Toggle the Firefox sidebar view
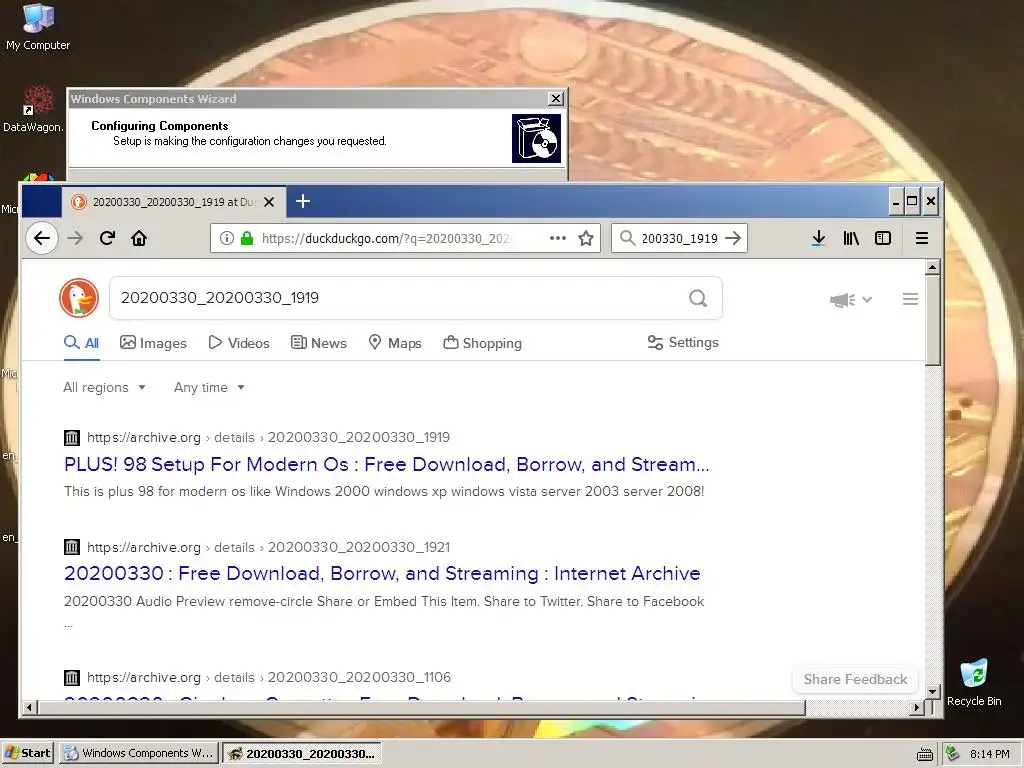 click(883, 238)
